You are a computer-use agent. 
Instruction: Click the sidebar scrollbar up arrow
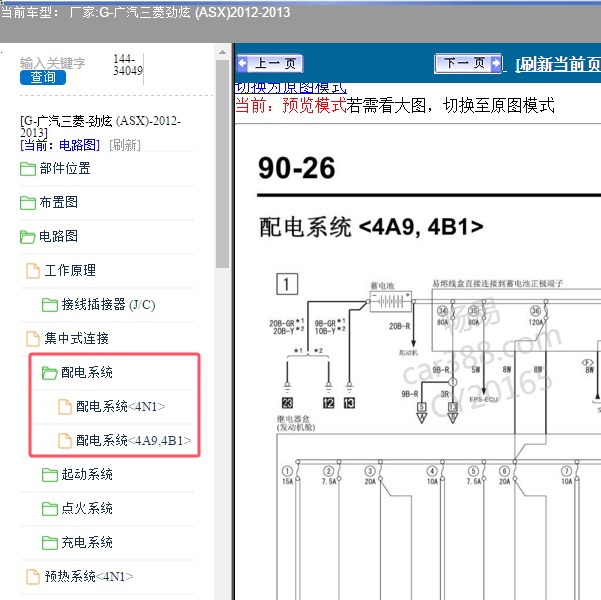coord(222,52)
